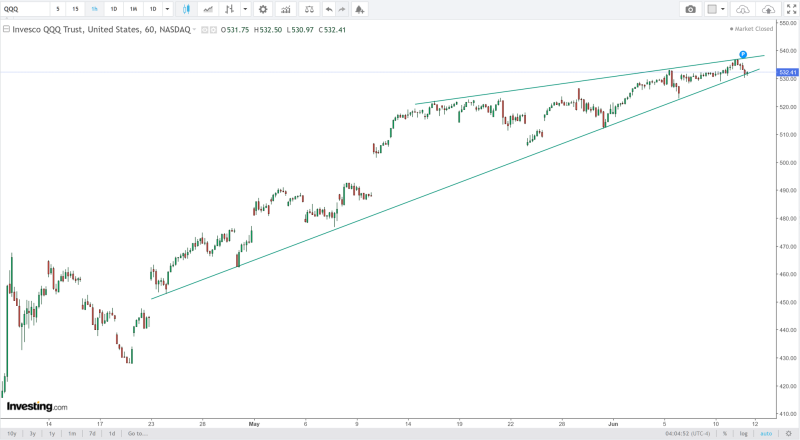Image resolution: width=800 pixels, height=440 pixels.
Task: Enter fullscreen mode with arrows icon
Action: 791,9
